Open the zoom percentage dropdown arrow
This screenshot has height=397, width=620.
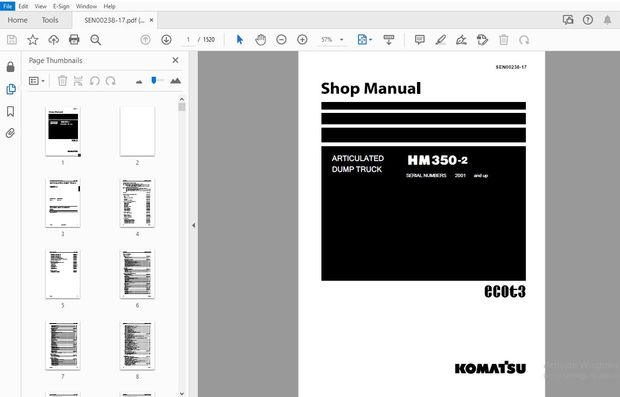[x=342, y=40]
